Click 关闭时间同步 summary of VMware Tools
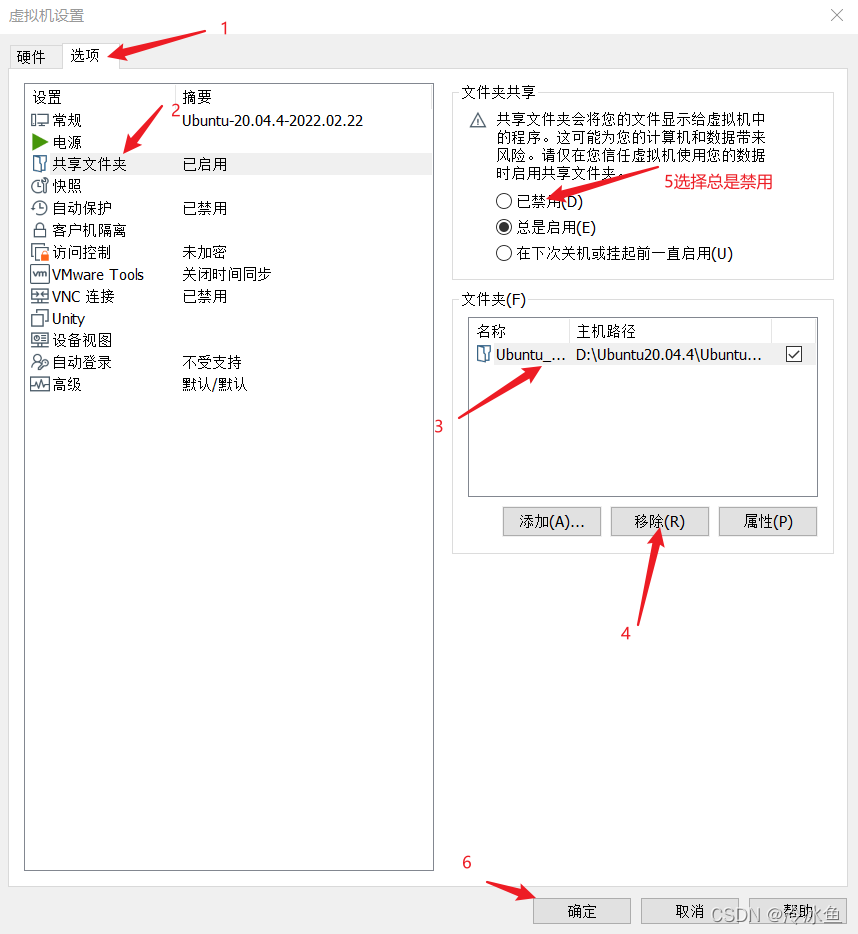The width and height of the screenshot is (858, 934). [x=226, y=274]
